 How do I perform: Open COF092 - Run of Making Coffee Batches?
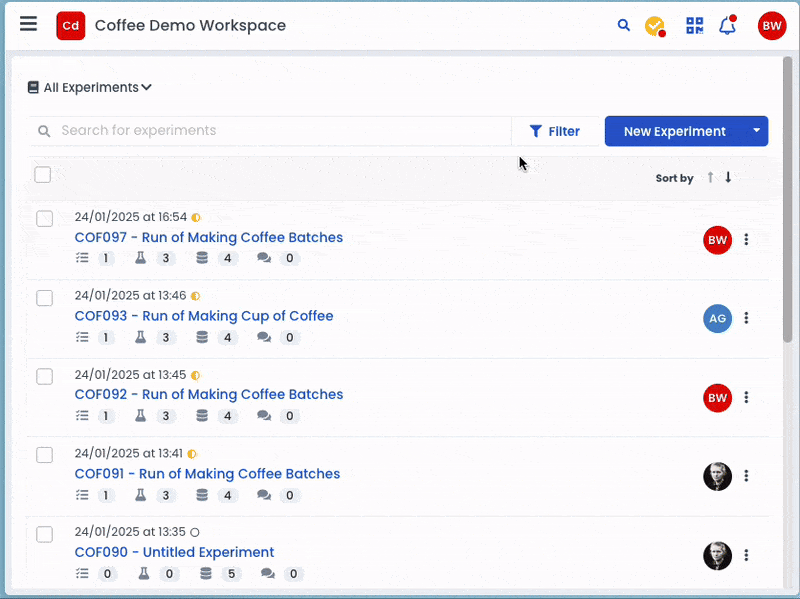(209, 394)
